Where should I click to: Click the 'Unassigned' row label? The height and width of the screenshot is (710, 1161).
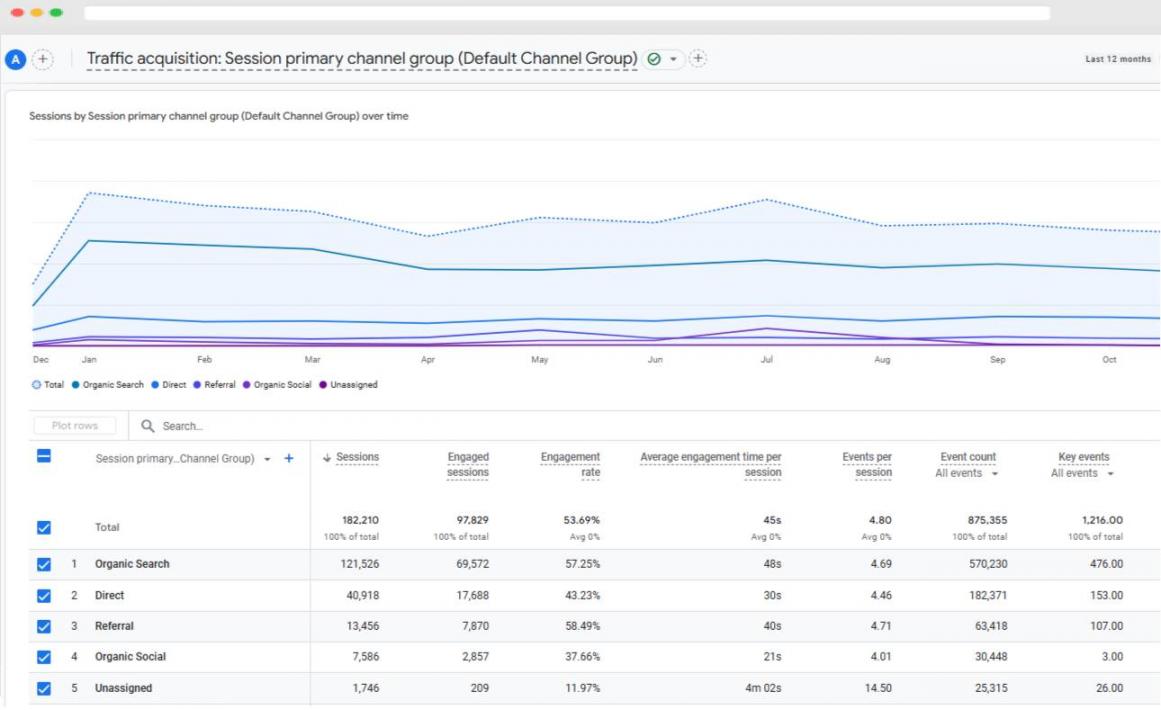123,688
